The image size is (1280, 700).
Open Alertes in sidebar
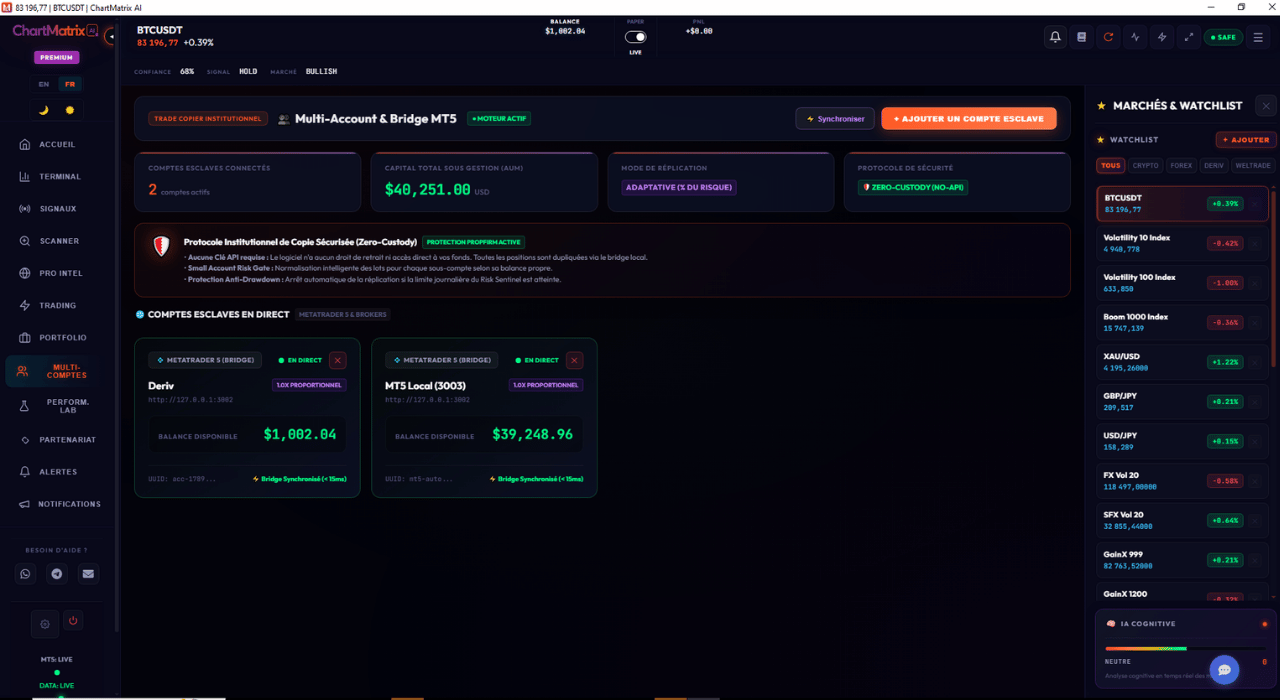coord(57,472)
